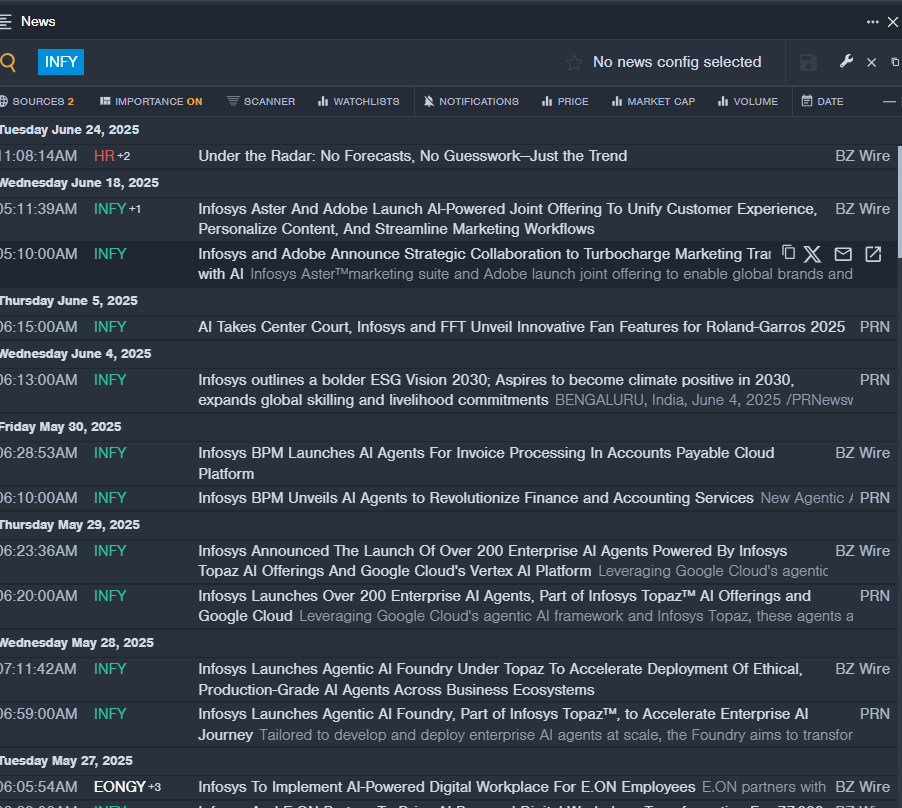The height and width of the screenshot is (808, 902).
Task: Toggle the IMPORTANCE ON filter
Action: click(x=151, y=101)
